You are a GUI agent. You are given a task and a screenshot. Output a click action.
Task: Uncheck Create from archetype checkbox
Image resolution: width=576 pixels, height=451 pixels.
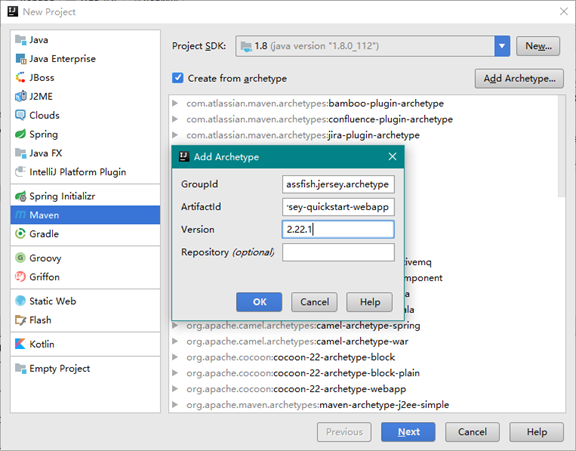178,78
